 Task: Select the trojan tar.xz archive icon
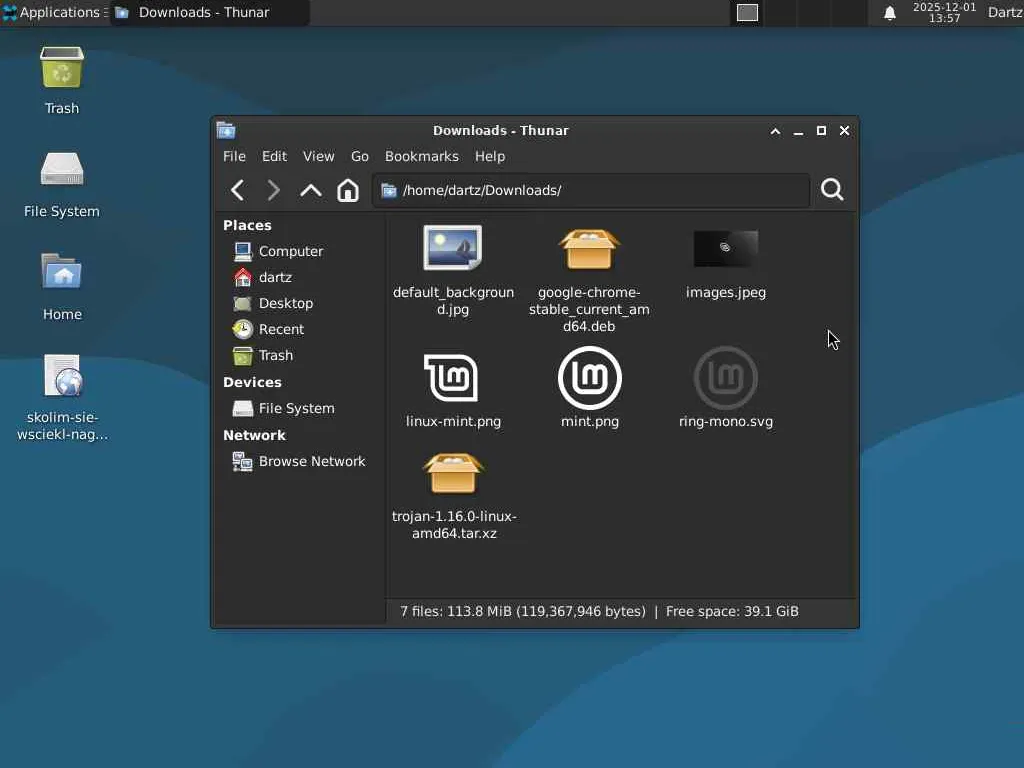[453, 473]
